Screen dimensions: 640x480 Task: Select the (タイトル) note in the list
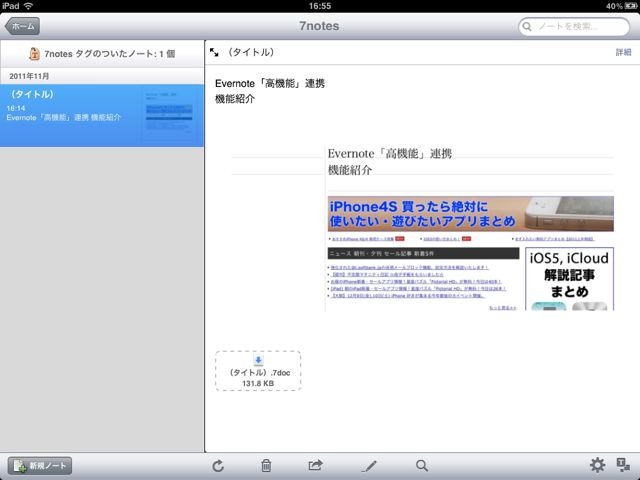102,116
